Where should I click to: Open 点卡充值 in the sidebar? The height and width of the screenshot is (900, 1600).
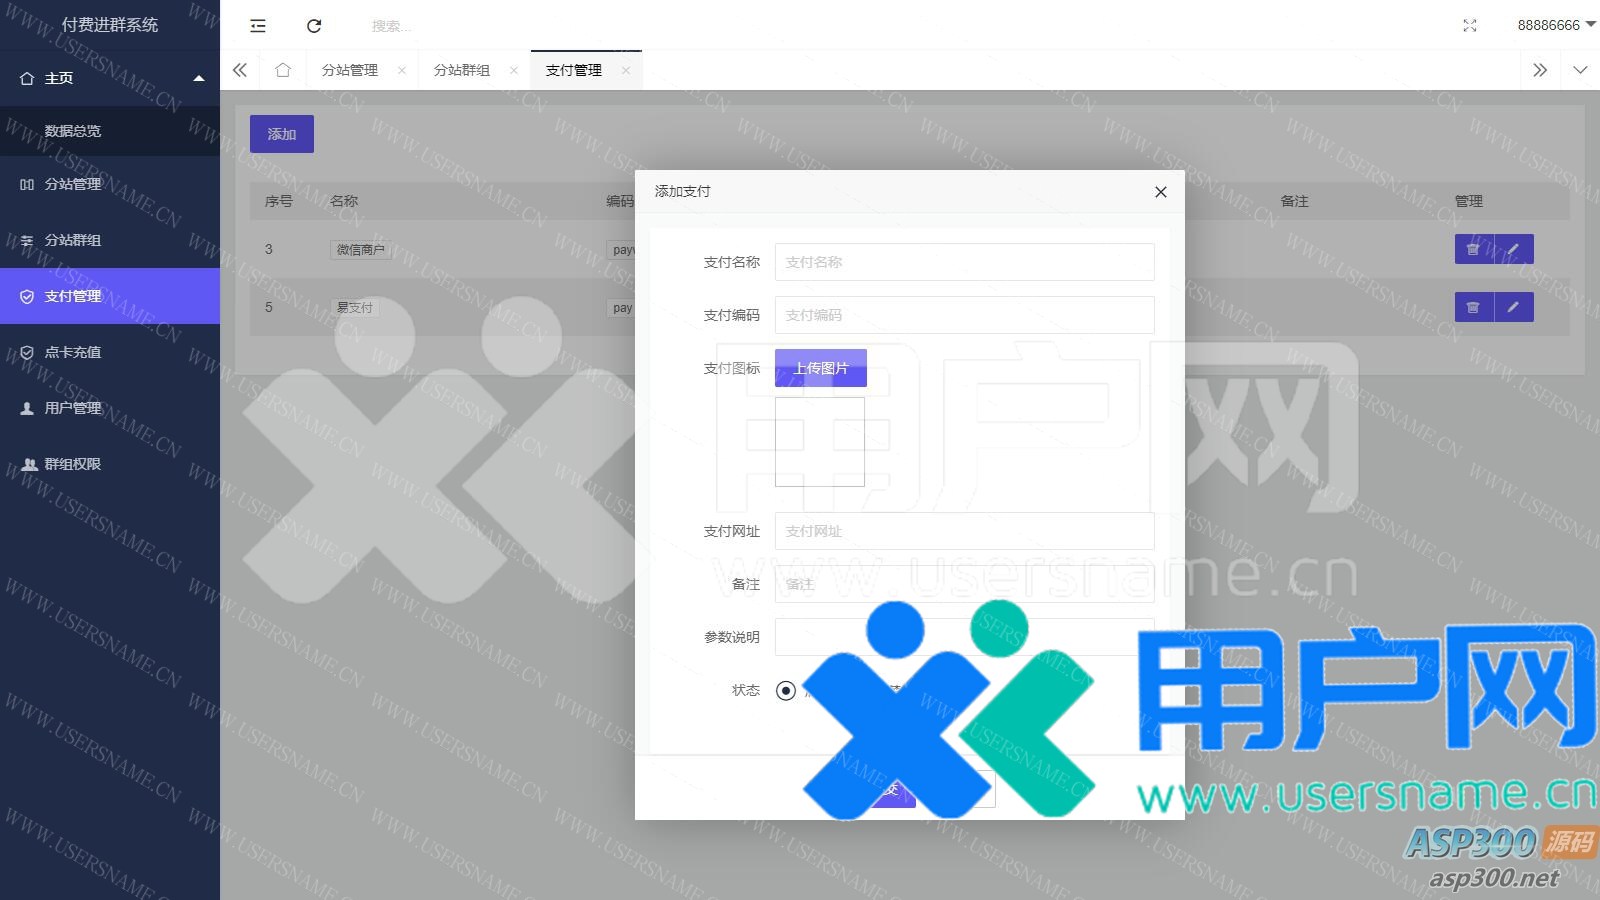(x=110, y=352)
